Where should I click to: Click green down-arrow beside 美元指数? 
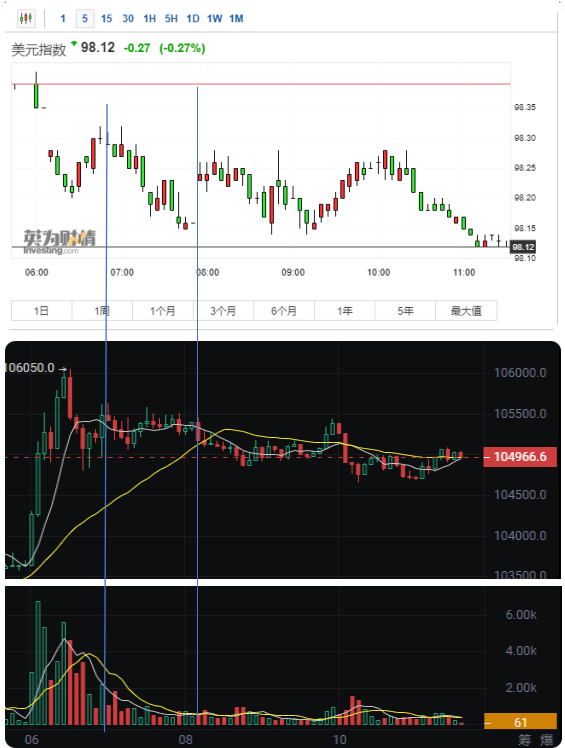pyautogui.click(x=74, y=43)
